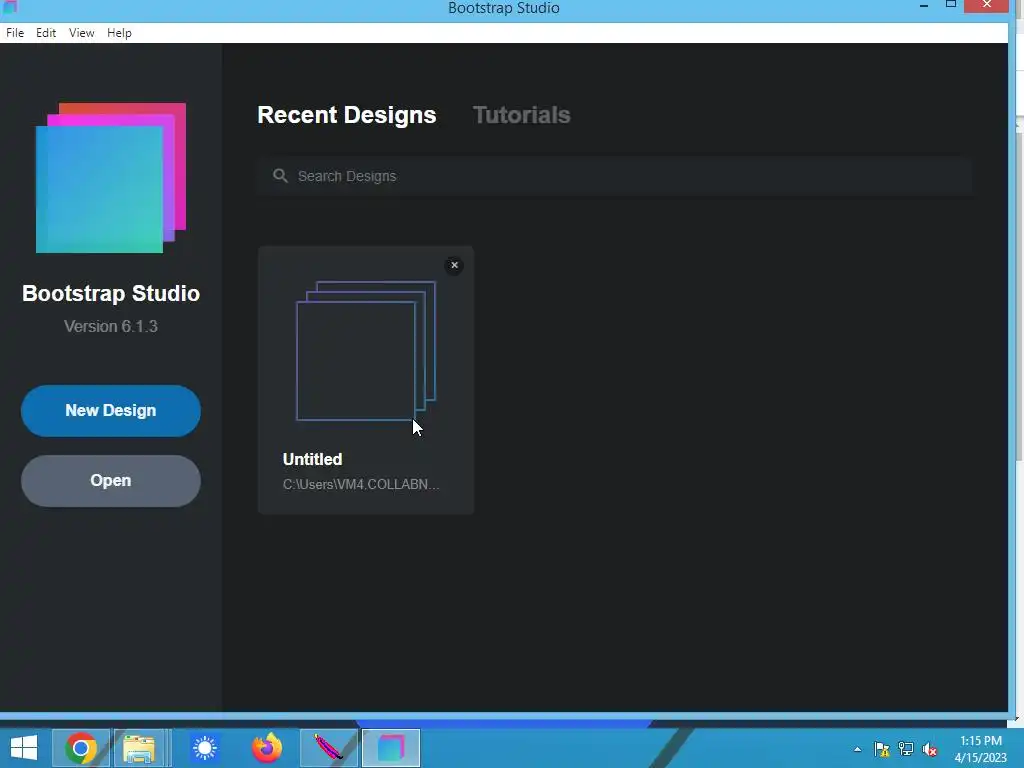Open File Explorer from the taskbar
The height and width of the screenshot is (768, 1024).
pyautogui.click(x=139, y=748)
